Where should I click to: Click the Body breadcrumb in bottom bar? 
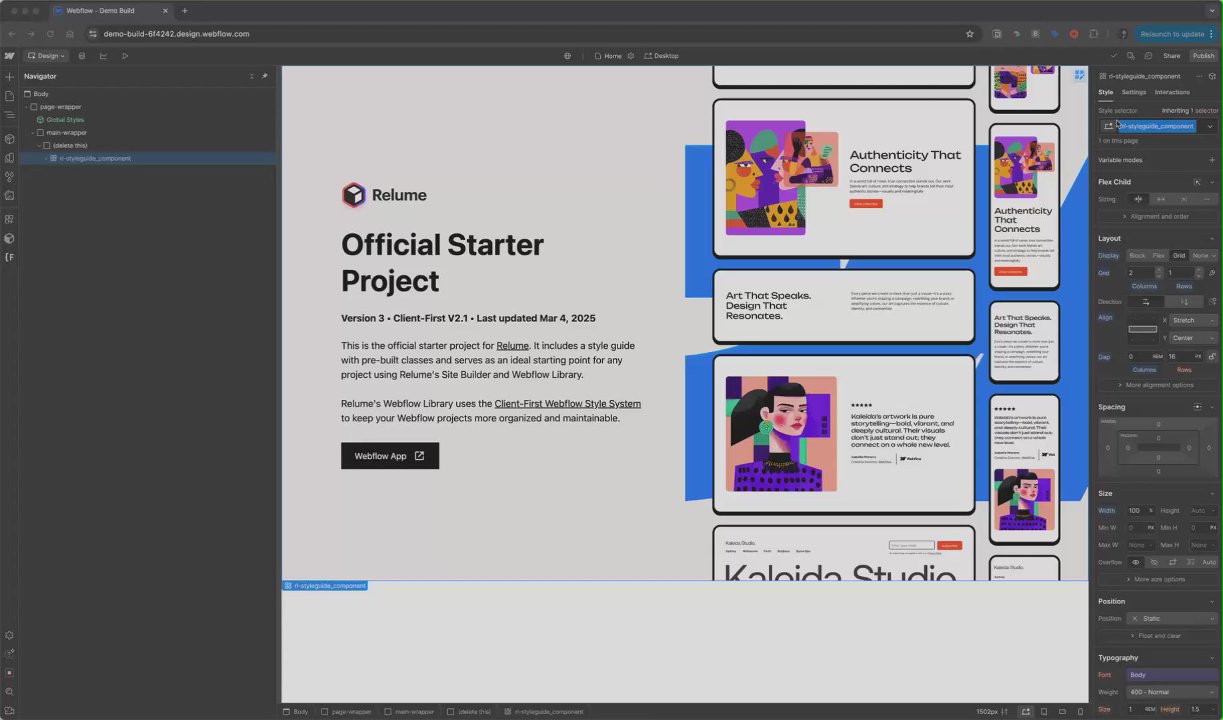tap(296, 712)
